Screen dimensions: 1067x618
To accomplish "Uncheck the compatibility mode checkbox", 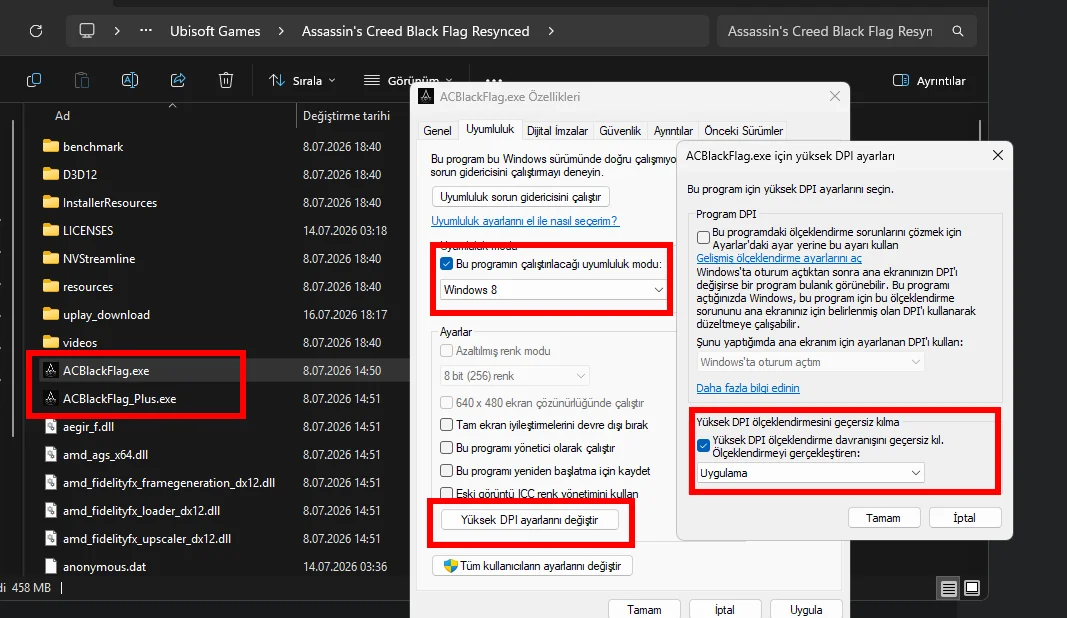I will coord(446,264).
